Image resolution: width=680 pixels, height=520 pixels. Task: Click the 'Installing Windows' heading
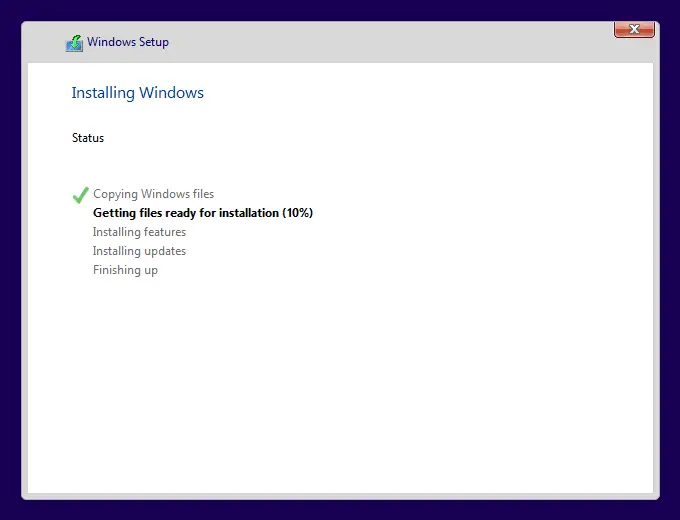coord(137,93)
